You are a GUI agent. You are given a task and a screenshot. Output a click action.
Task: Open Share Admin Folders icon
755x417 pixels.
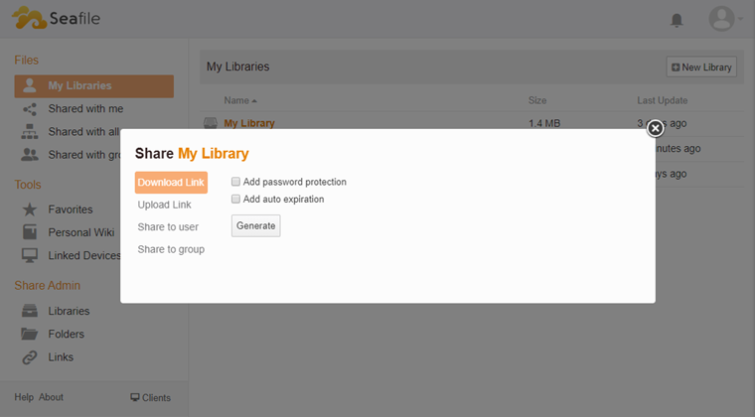coord(29,334)
